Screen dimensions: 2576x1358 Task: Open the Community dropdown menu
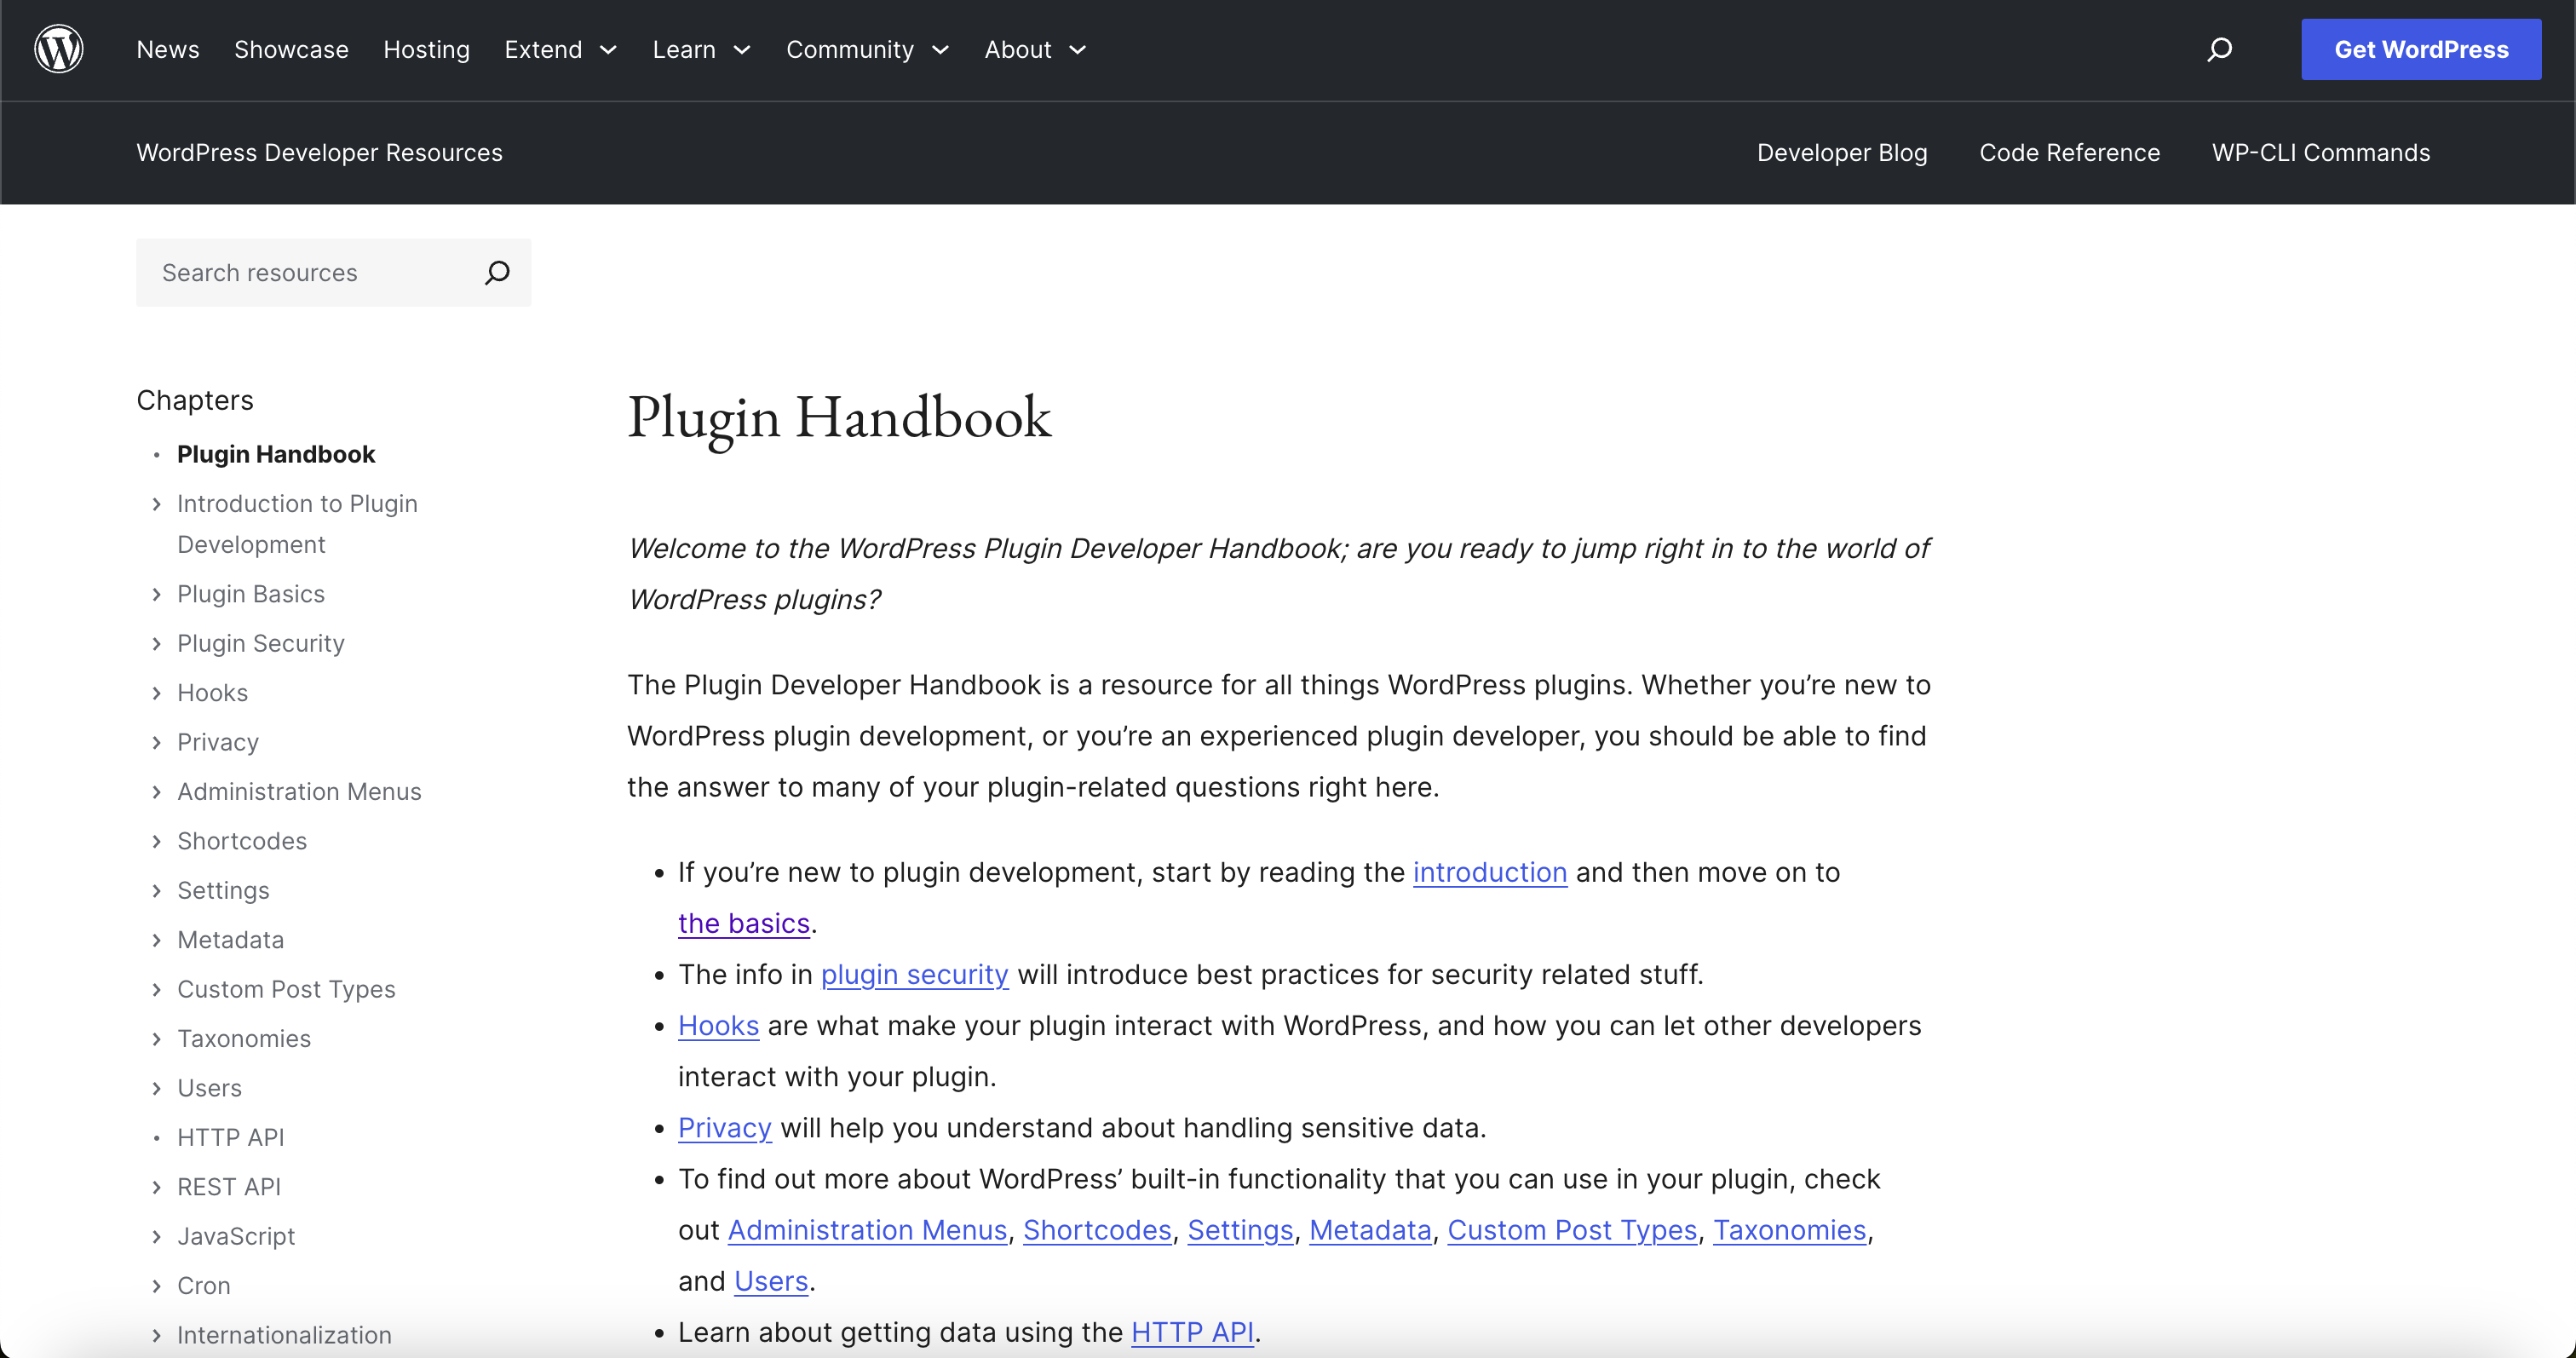pyautogui.click(x=866, y=49)
